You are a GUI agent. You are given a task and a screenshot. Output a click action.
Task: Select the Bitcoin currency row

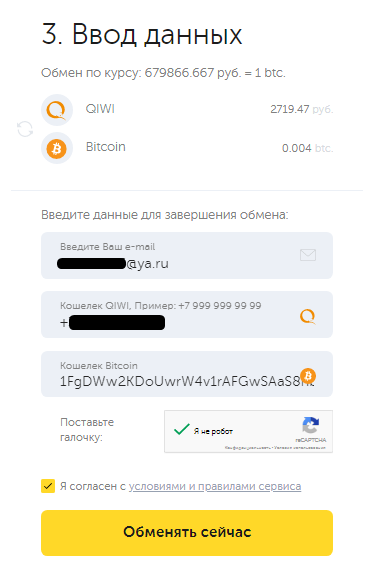tap(187, 148)
